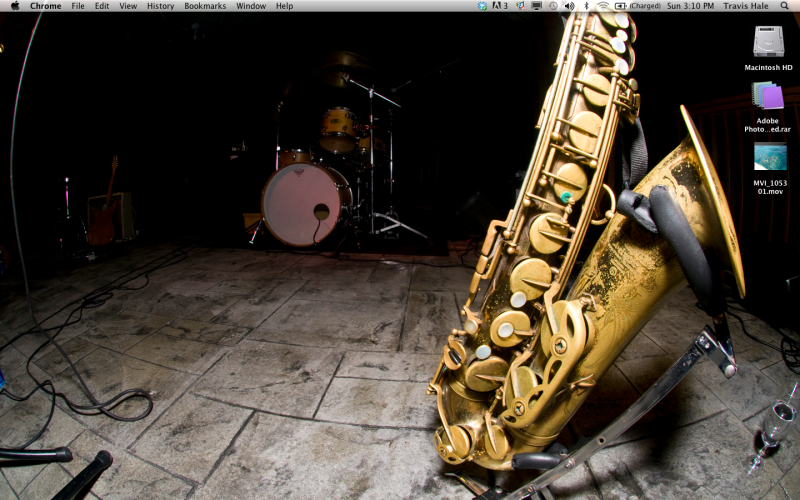Open the Wi-Fi status menu
800x500 pixels.
click(603, 6)
